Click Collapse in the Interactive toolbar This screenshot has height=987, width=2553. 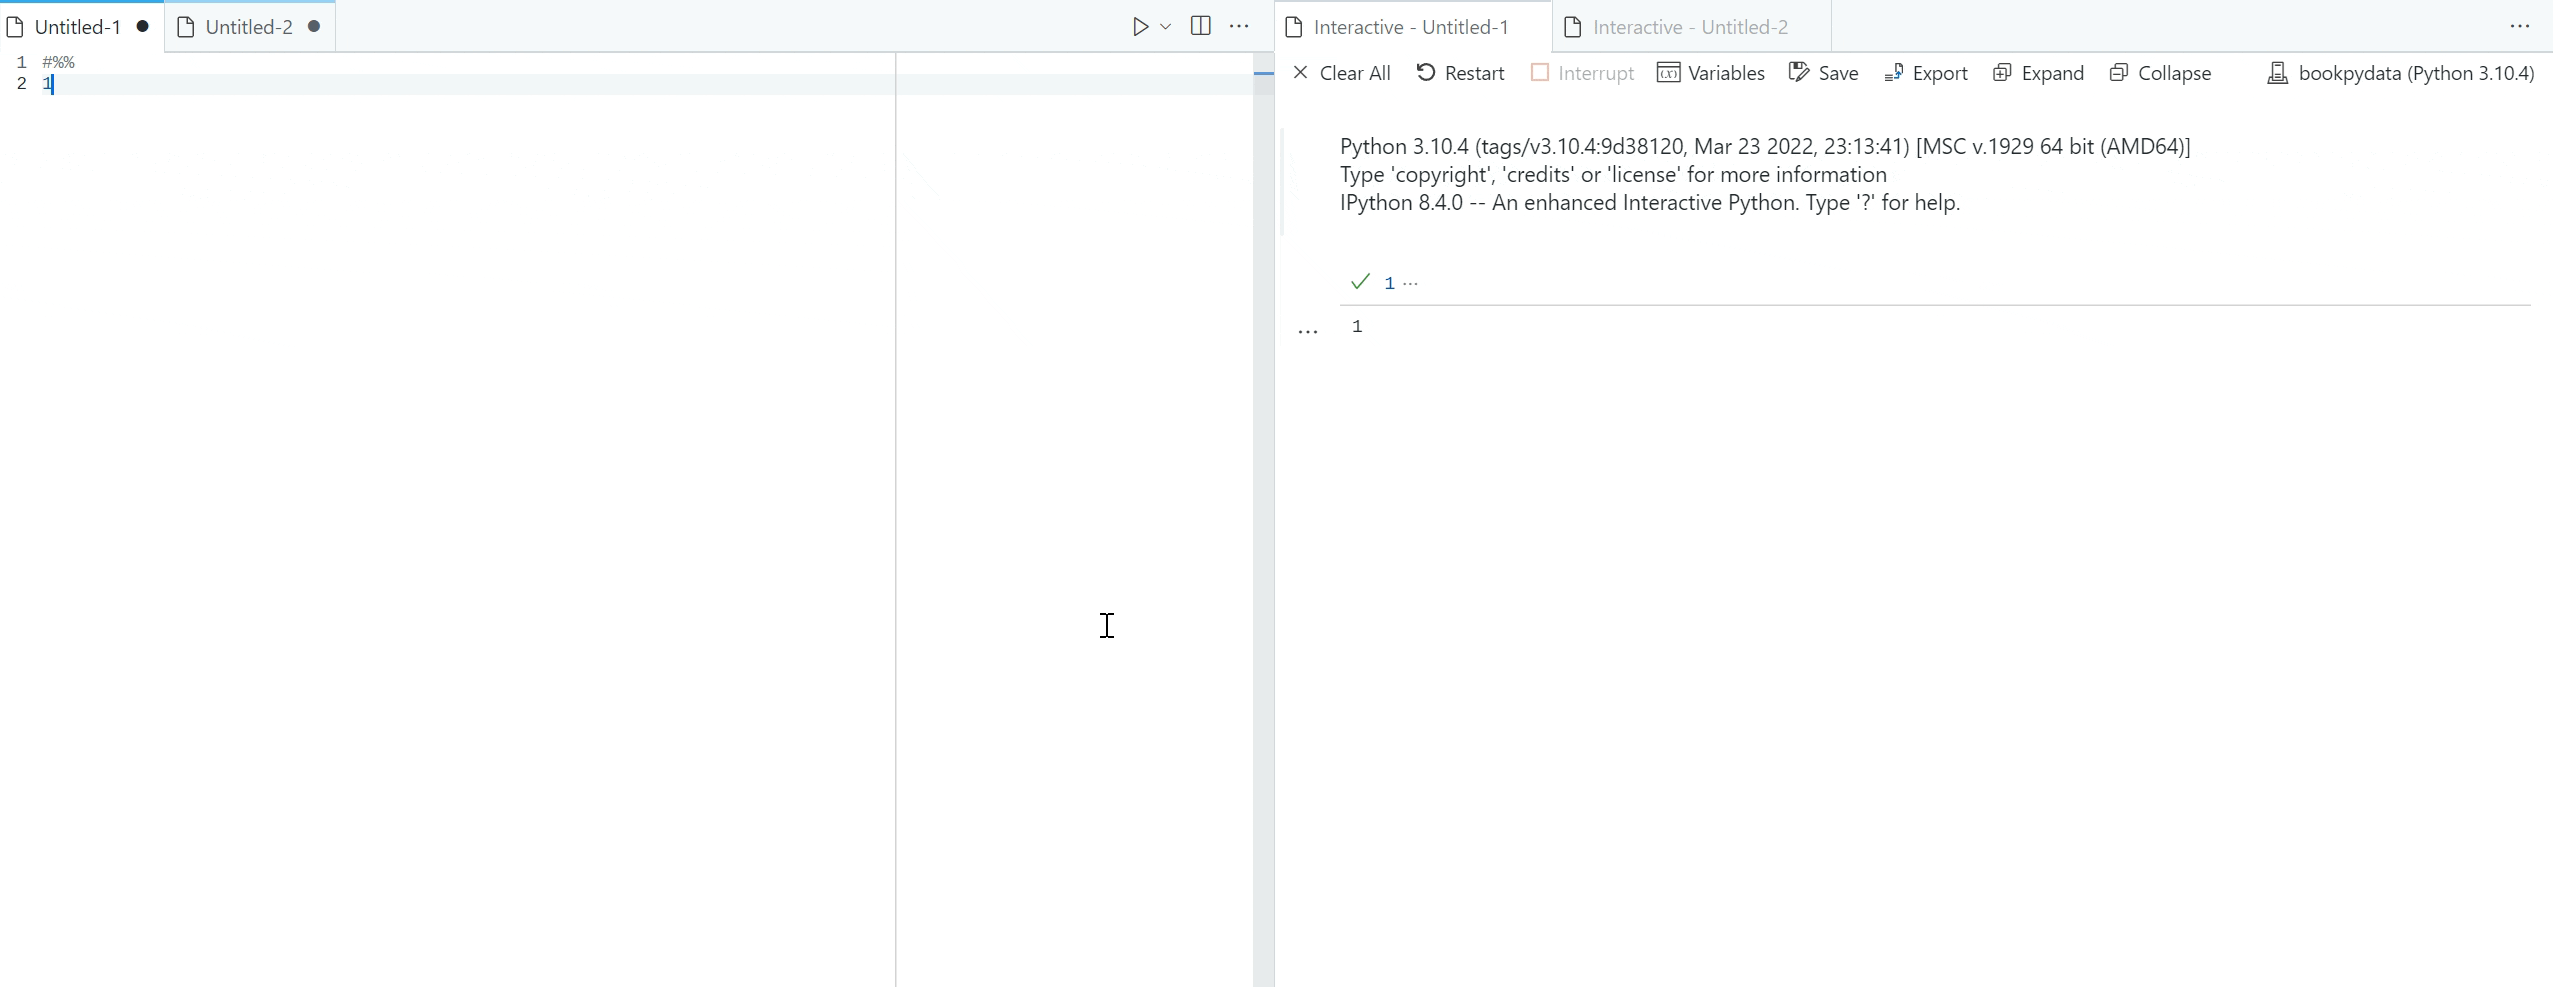tap(2160, 72)
